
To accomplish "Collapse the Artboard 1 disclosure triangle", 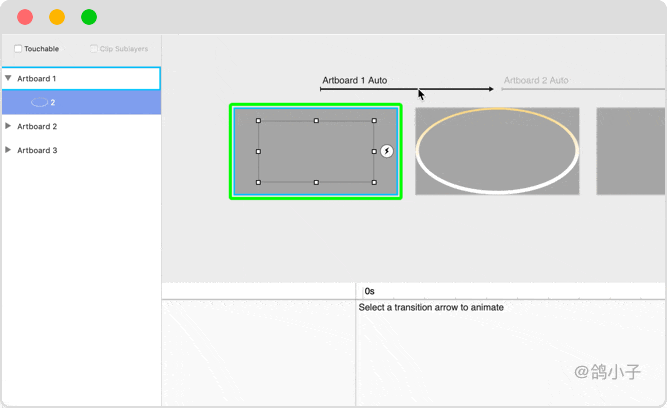I will 8,78.
